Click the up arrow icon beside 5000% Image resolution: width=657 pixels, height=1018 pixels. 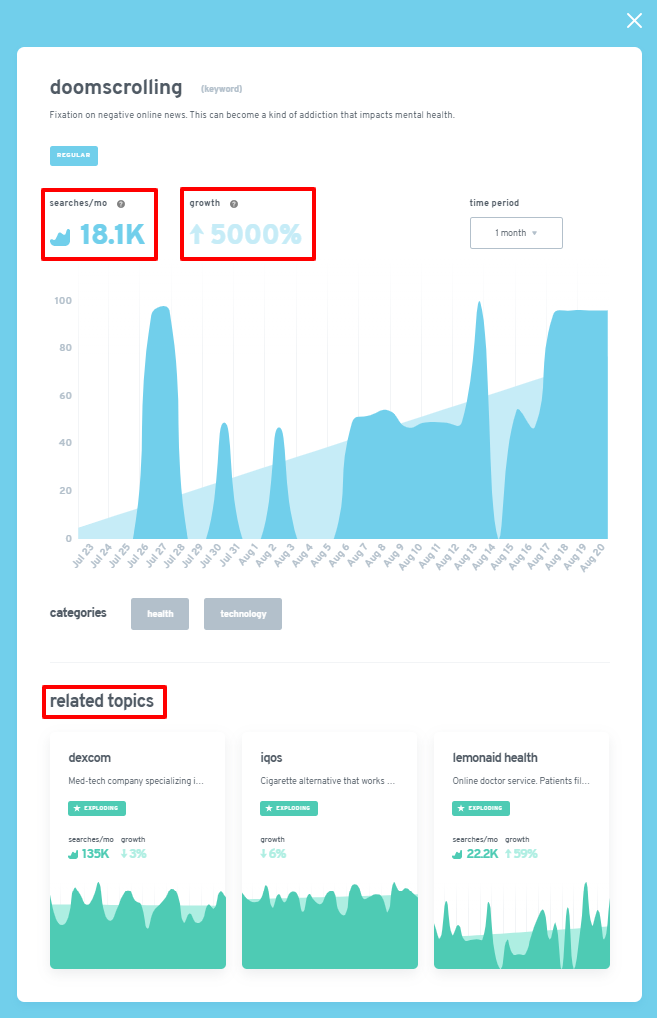[197, 234]
